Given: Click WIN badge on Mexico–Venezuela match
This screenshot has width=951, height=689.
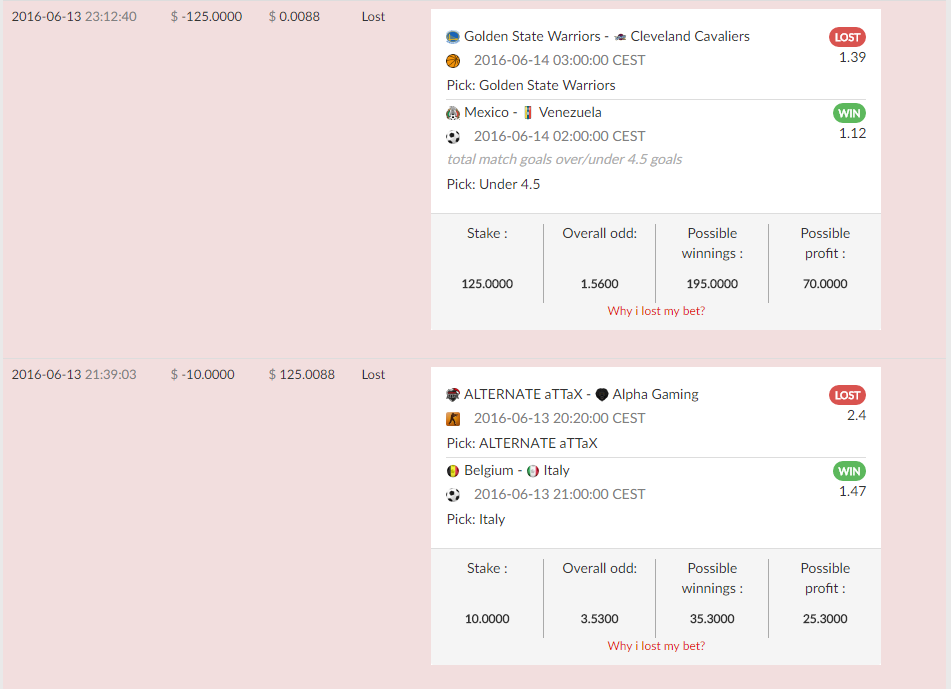Looking at the screenshot, I should coord(849,113).
